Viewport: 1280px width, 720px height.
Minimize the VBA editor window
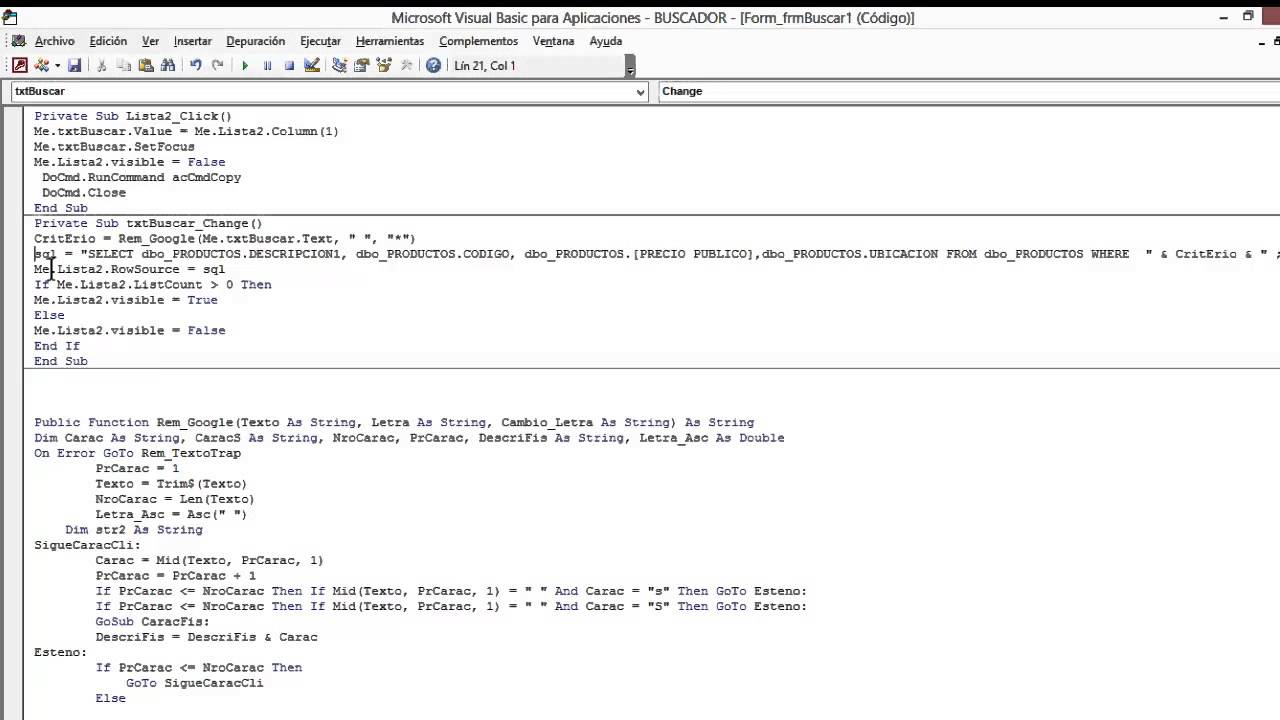[x=1224, y=17]
